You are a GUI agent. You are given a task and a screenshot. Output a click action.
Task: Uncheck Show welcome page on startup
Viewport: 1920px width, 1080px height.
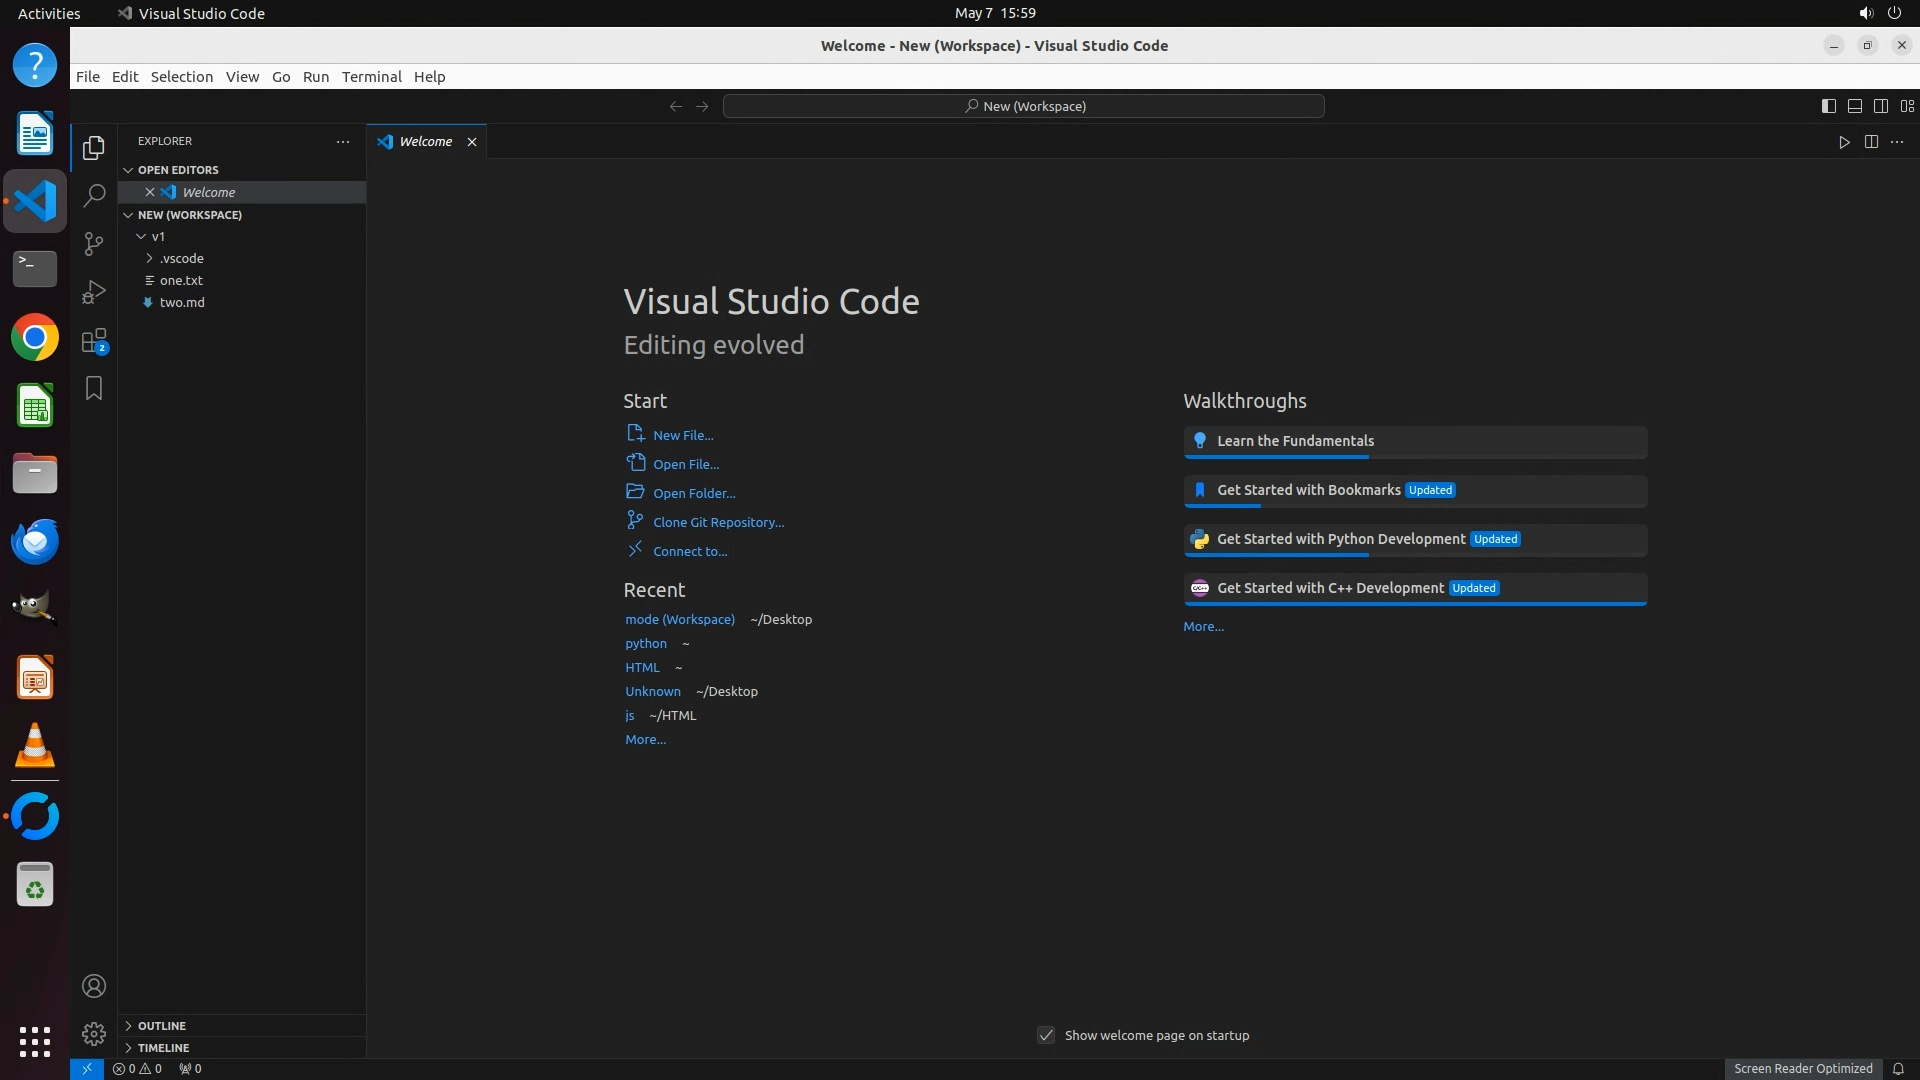click(1046, 1035)
